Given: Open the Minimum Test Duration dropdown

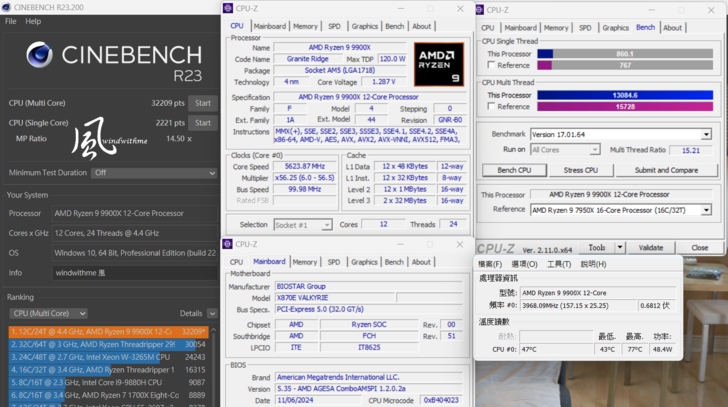Looking at the screenshot, I should click(153, 173).
